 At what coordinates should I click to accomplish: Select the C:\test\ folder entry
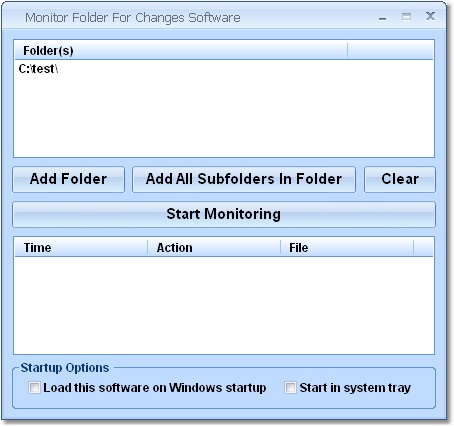[39, 69]
